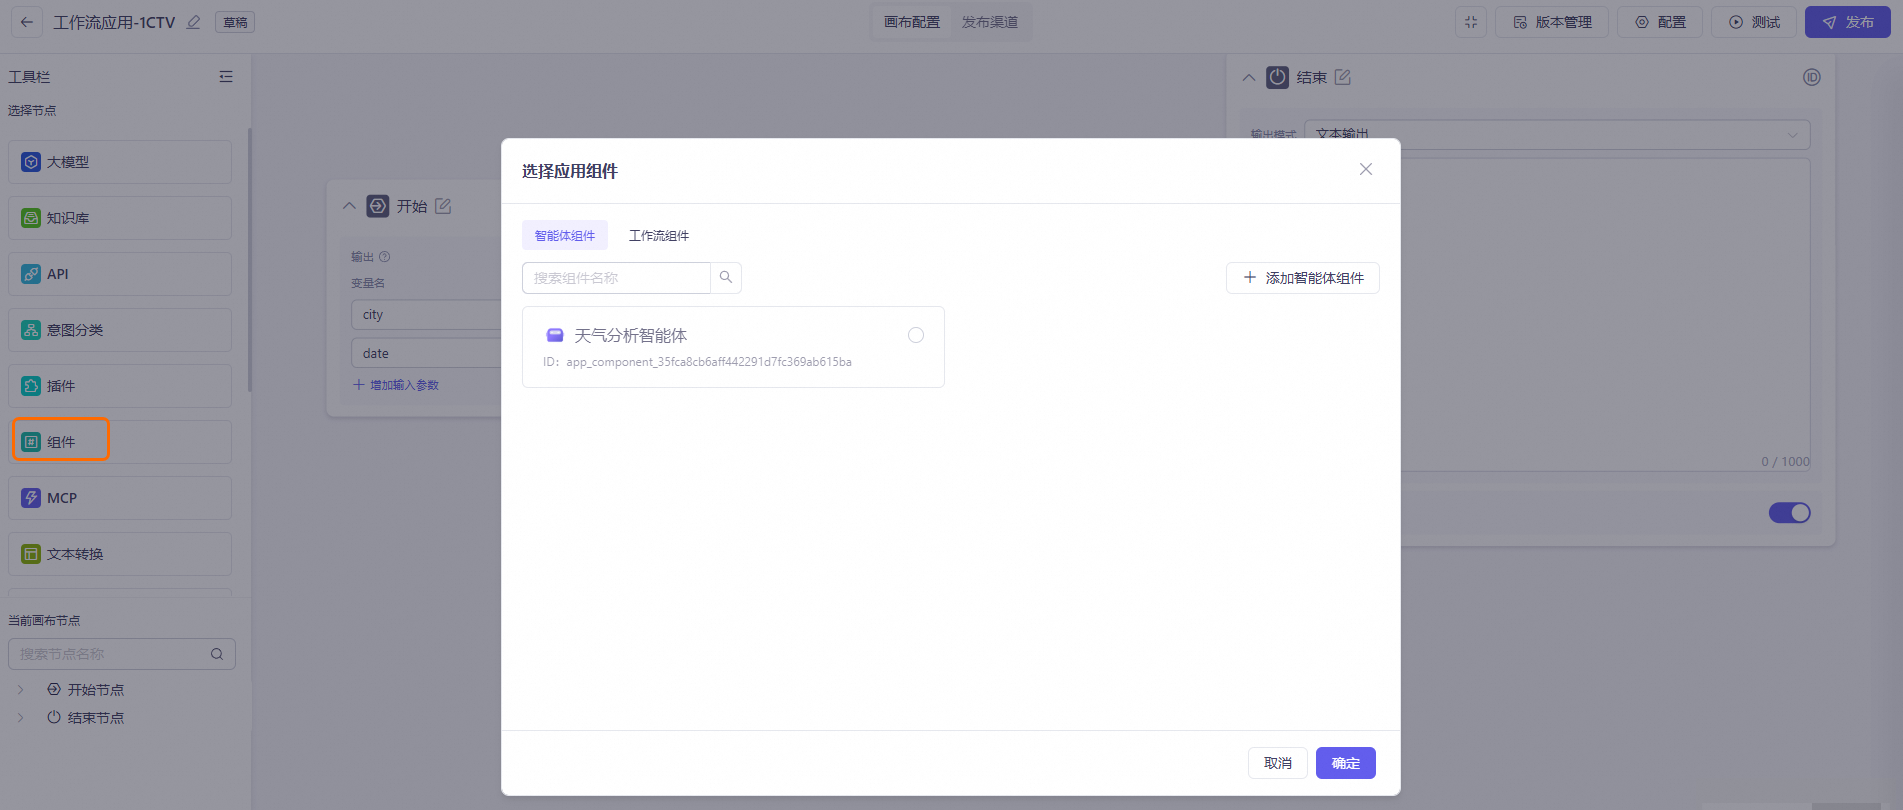Screen dimensions: 1903x810
Task: Click the search icon in node search
Action: 217,654
